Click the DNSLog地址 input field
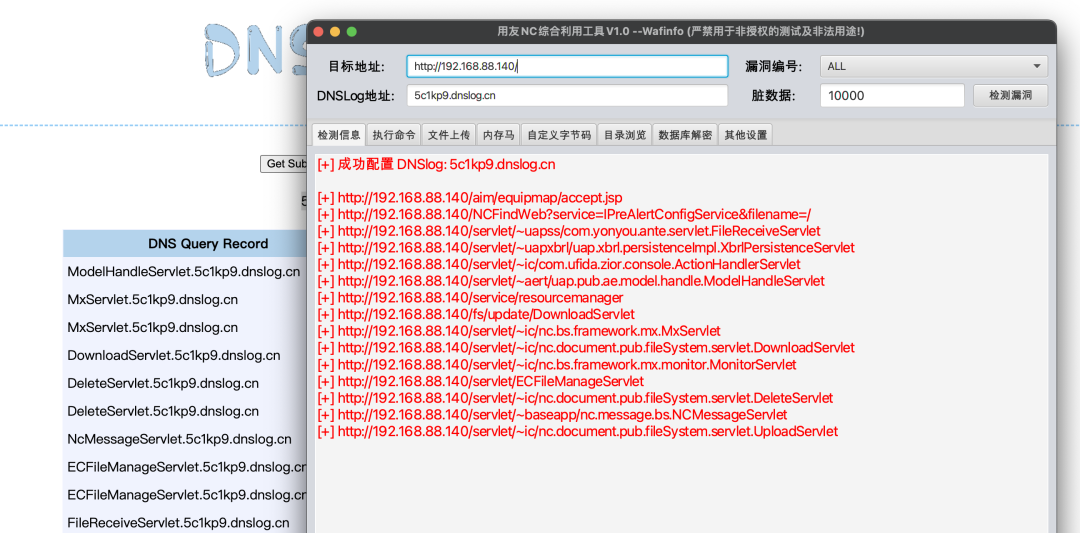The height and width of the screenshot is (533, 1080). point(567,96)
